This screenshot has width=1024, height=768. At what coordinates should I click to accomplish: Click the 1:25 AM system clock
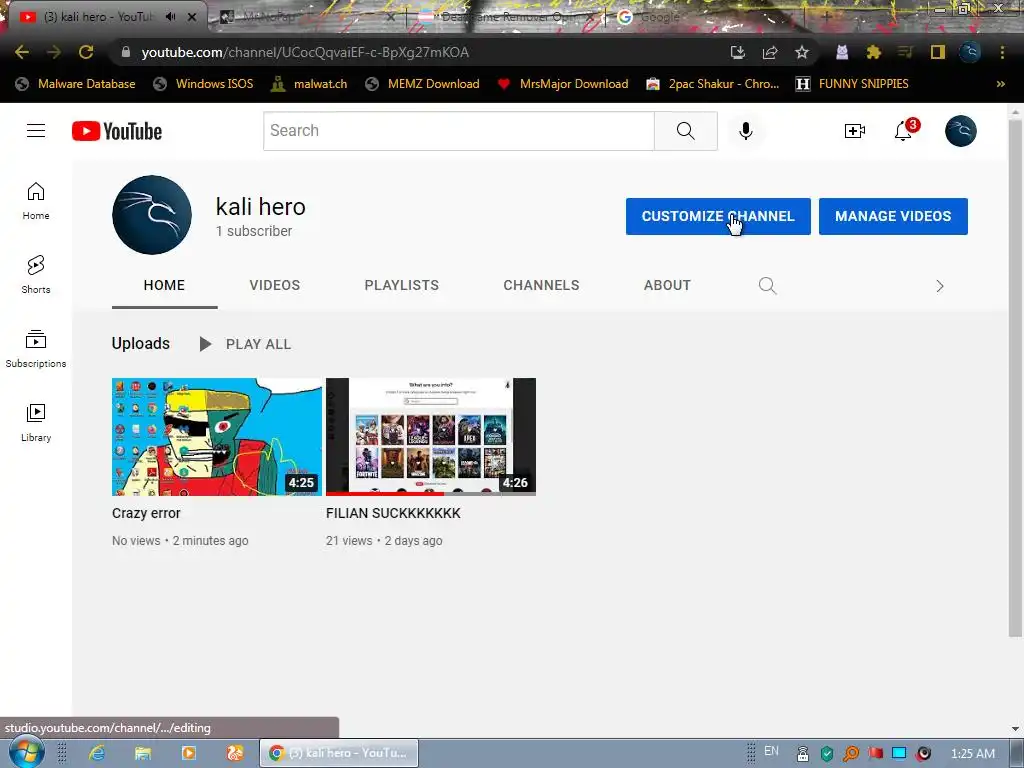pyautogui.click(x=973, y=754)
